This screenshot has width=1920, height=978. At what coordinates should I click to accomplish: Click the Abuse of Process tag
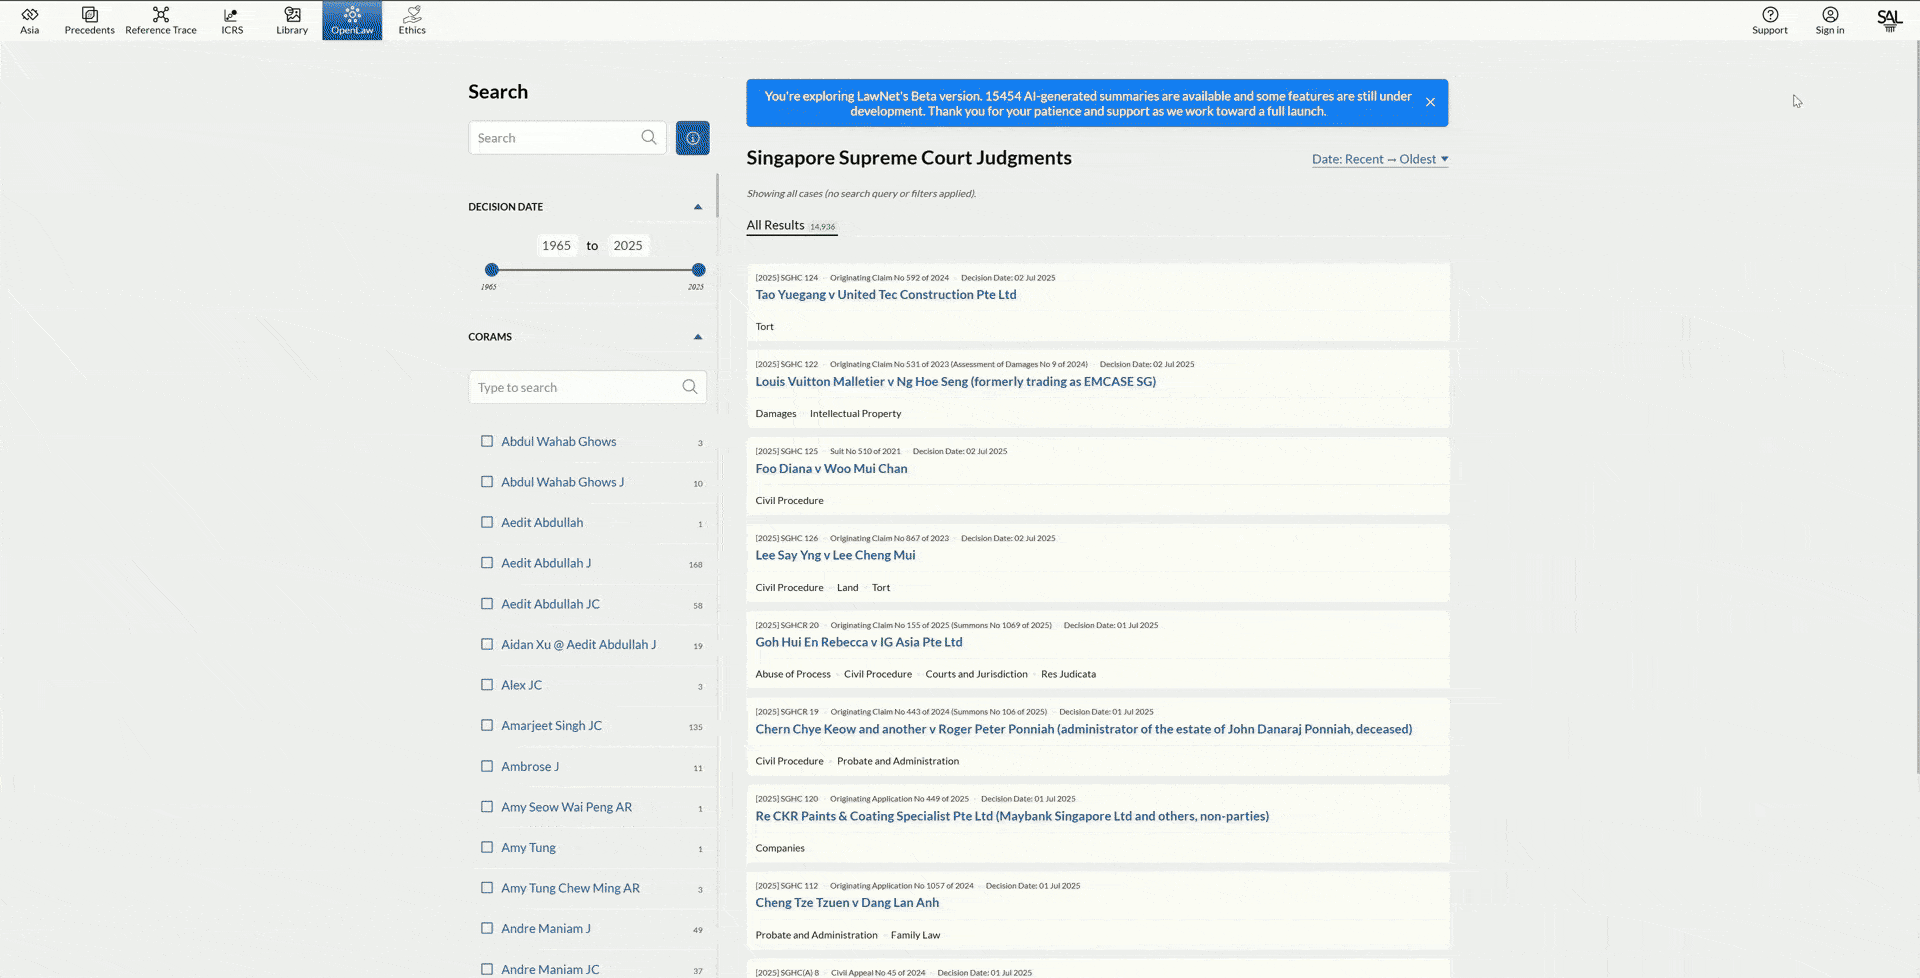[x=793, y=675]
